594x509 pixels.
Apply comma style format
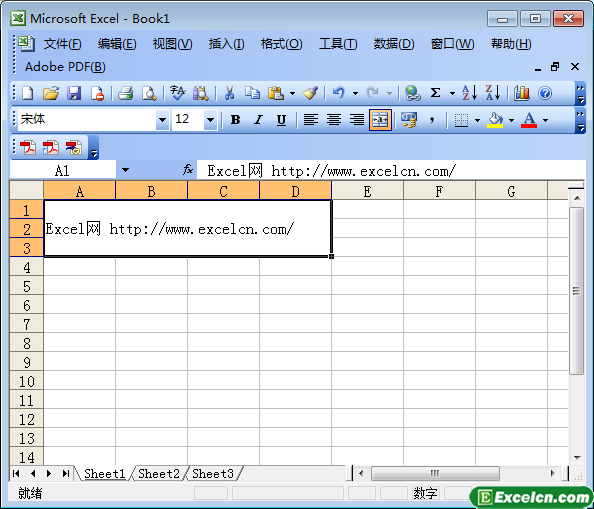432,120
